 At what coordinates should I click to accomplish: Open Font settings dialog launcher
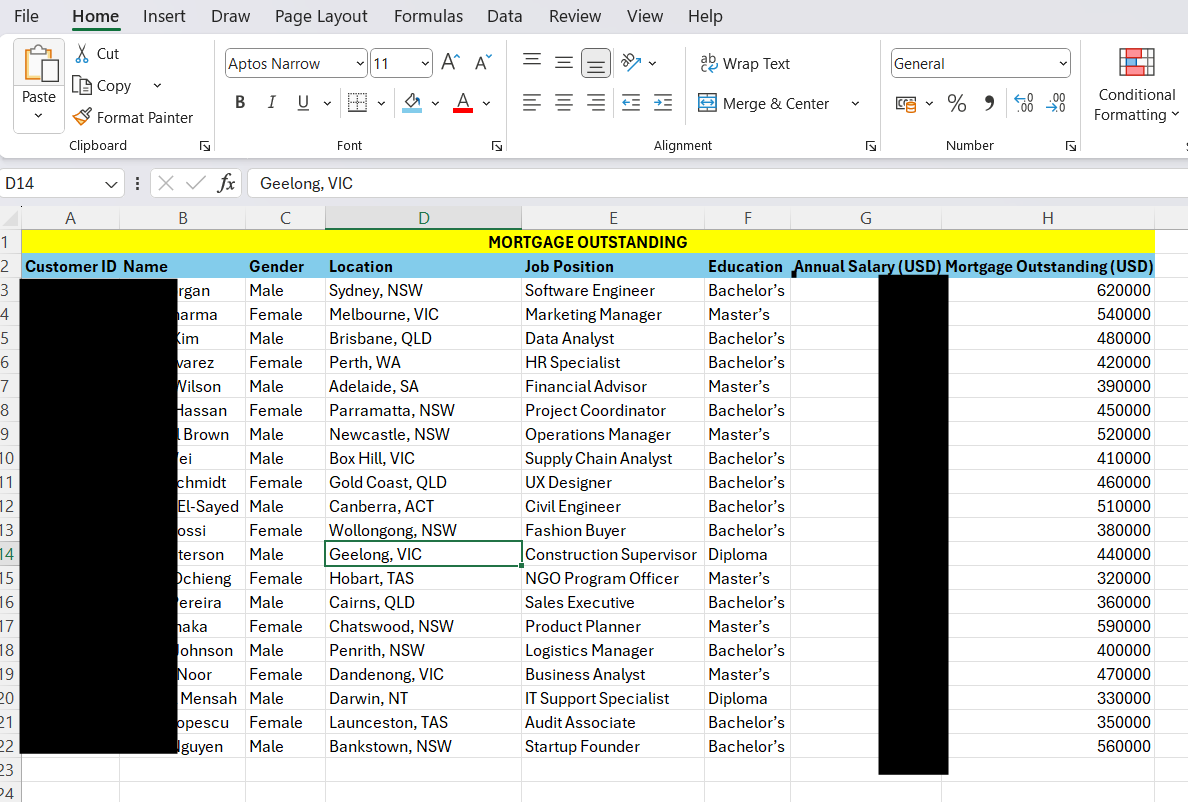tap(497, 146)
